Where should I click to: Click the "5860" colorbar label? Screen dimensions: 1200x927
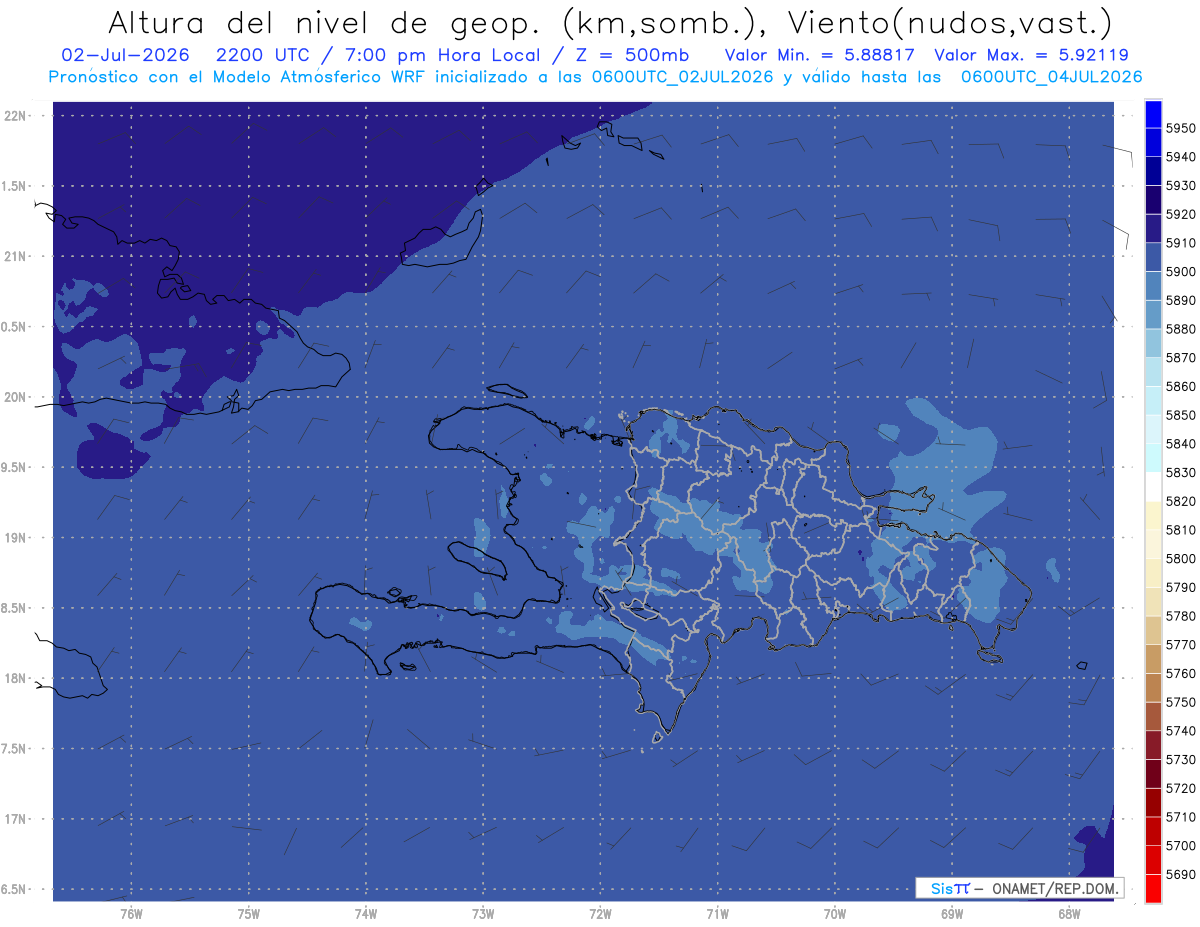point(1180,386)
